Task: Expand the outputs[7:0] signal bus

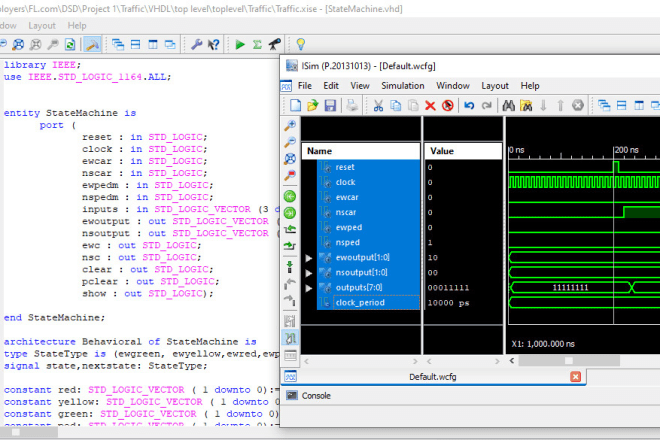Action: pyautogui.click(x=309, y=288)
